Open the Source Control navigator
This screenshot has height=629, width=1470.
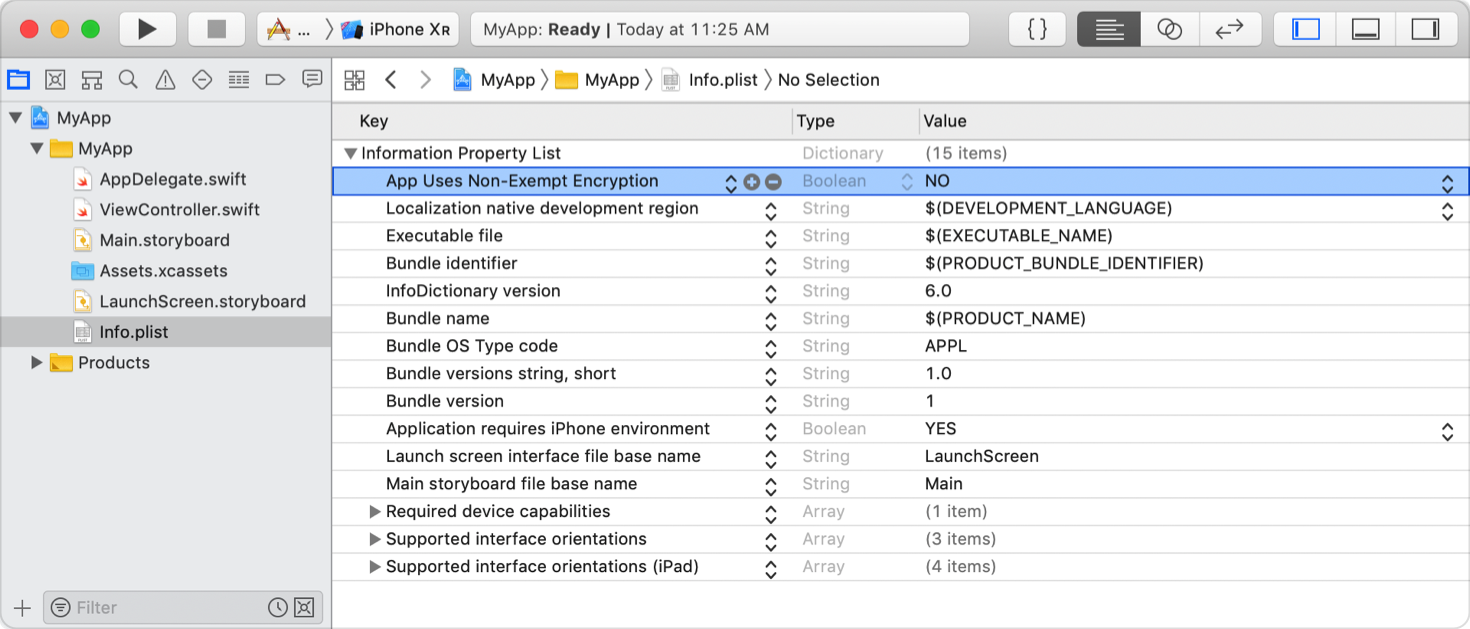pyautogui.click(x=55, y=80)
